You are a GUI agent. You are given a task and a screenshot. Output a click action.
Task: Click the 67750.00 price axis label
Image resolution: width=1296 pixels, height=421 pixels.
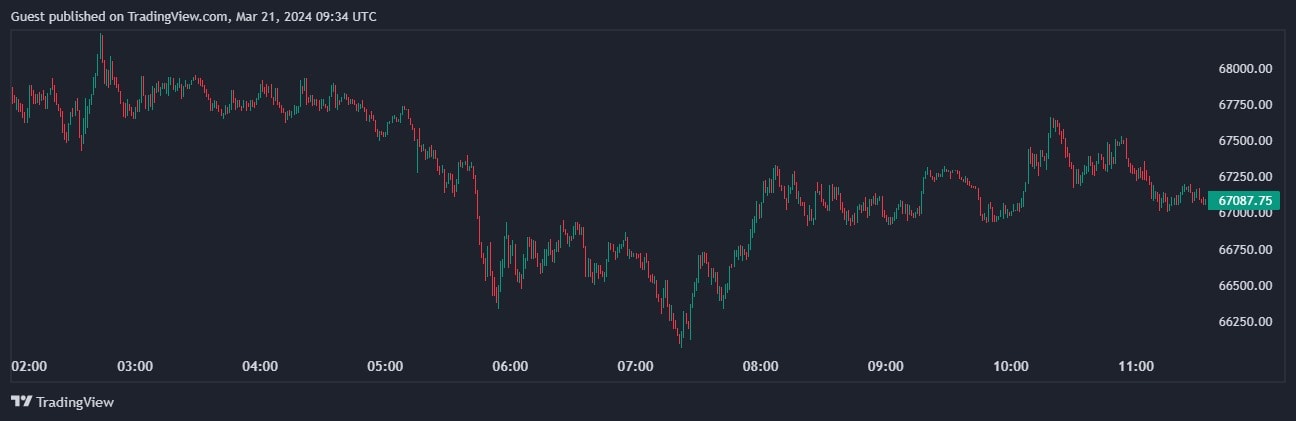(x=1244, y=105)
